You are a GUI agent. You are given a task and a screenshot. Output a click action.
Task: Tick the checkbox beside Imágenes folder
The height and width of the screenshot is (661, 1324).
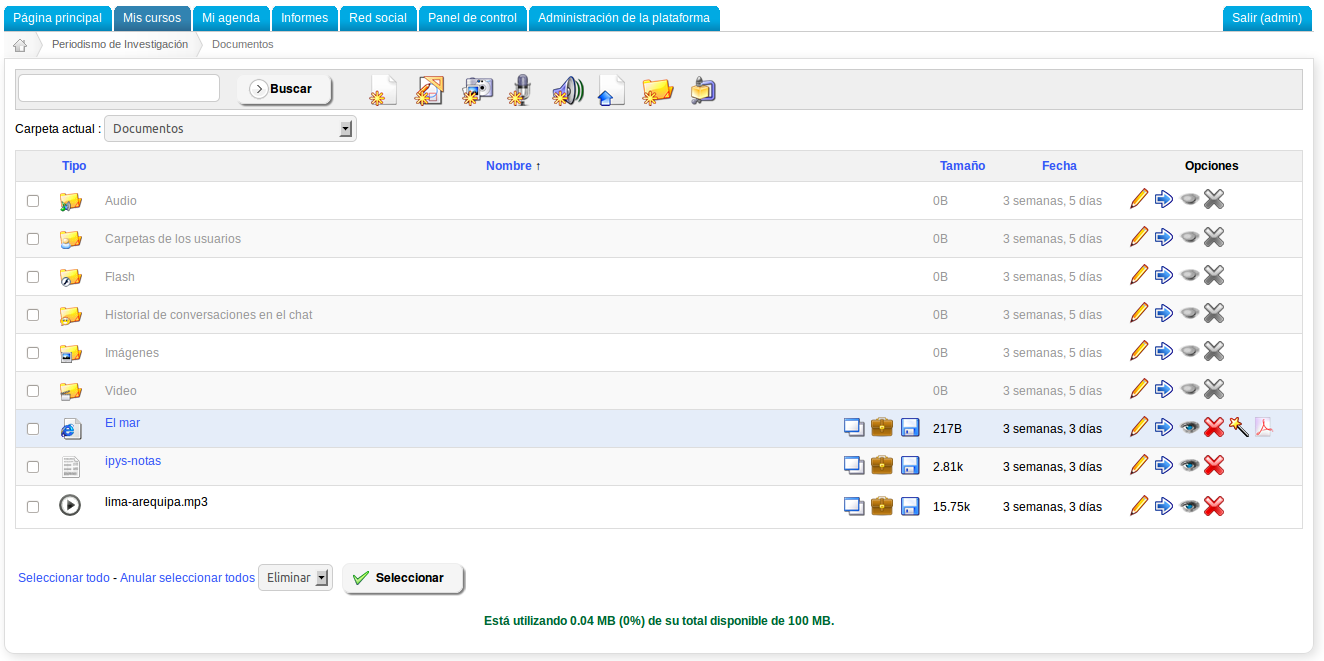point(33,353)
